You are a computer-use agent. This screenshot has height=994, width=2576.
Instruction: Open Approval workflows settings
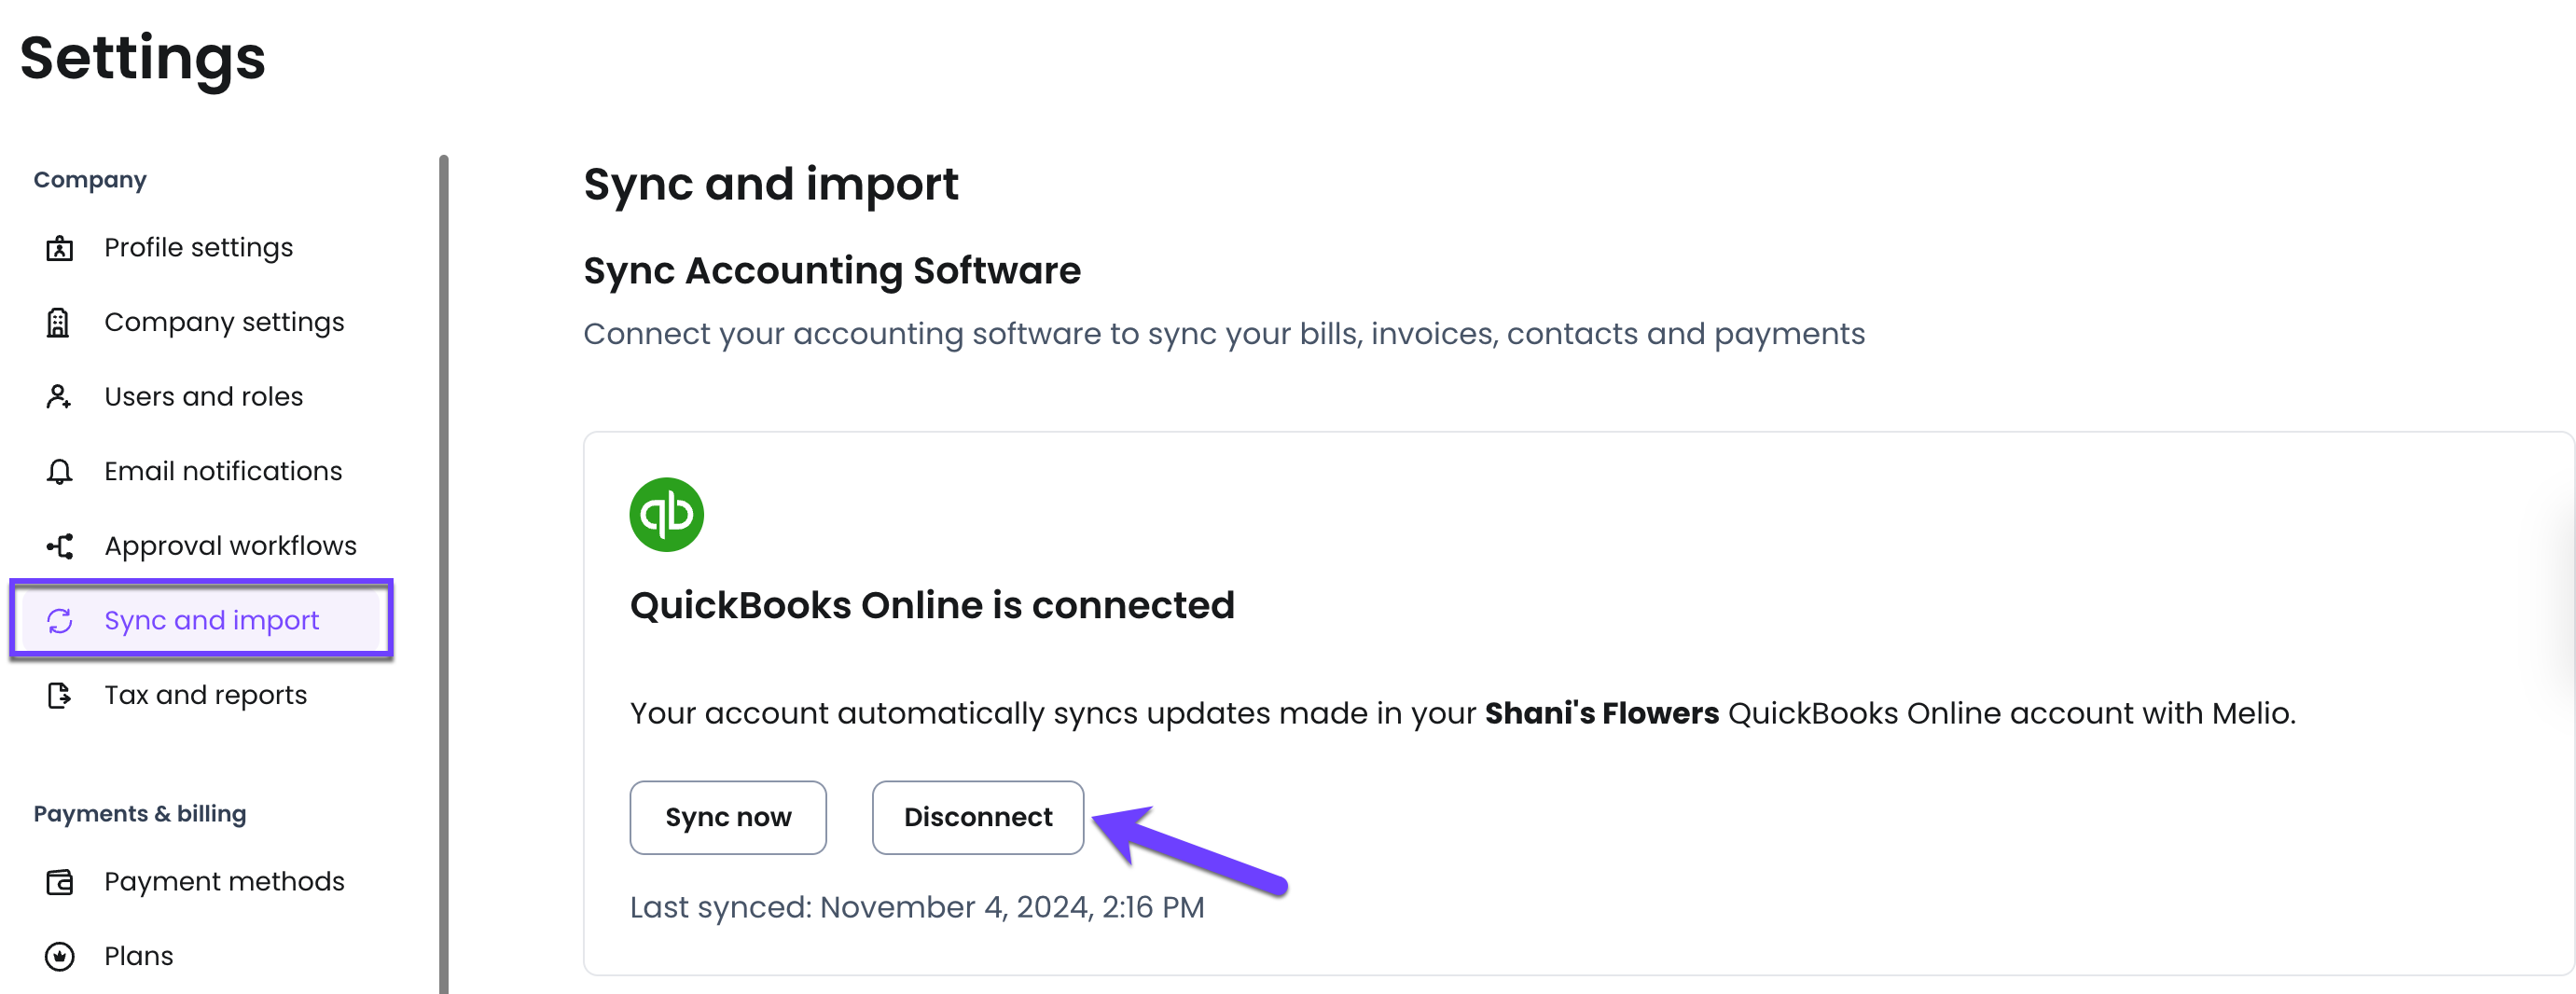[230, 546]
